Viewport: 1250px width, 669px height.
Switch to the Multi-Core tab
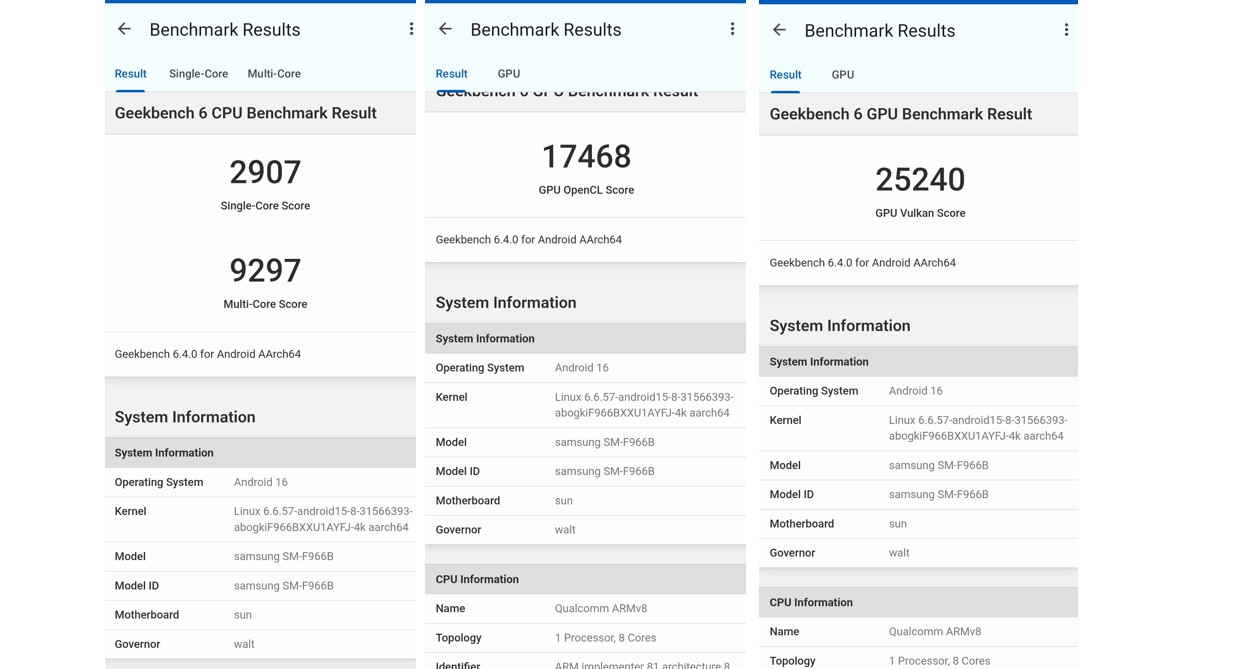click(x=274, y=74)
